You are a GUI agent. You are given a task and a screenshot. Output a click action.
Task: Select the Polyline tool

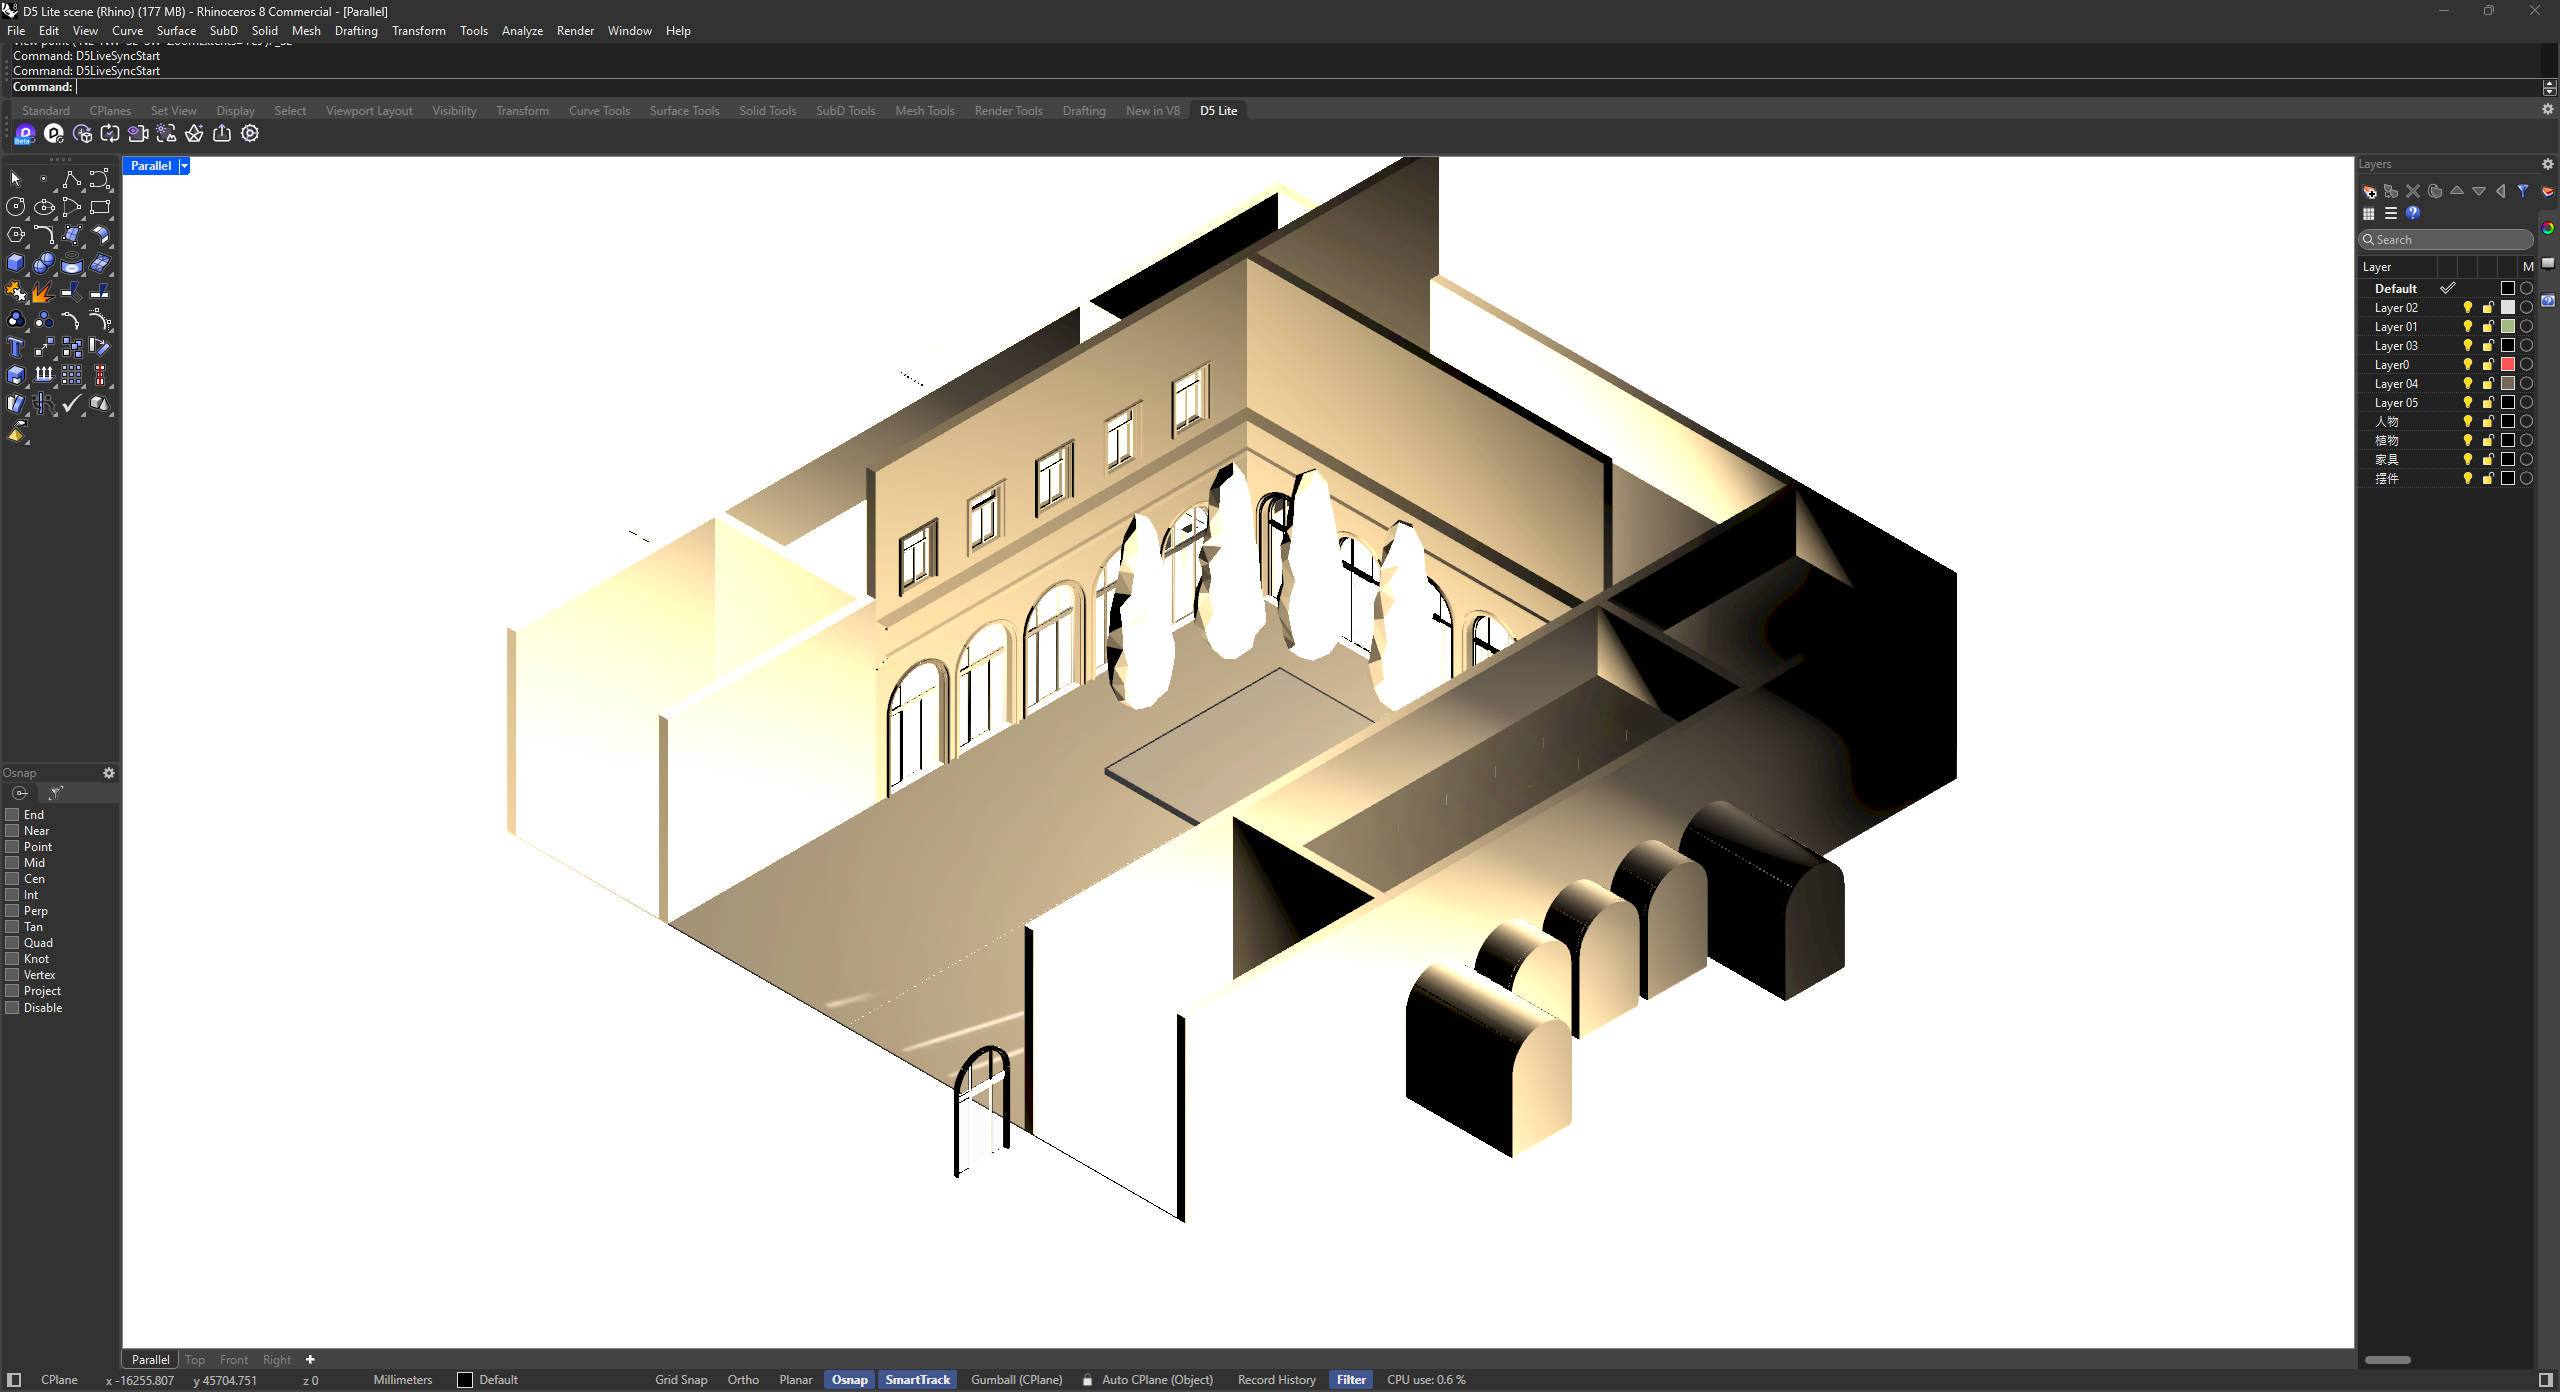tap(72, 180)
